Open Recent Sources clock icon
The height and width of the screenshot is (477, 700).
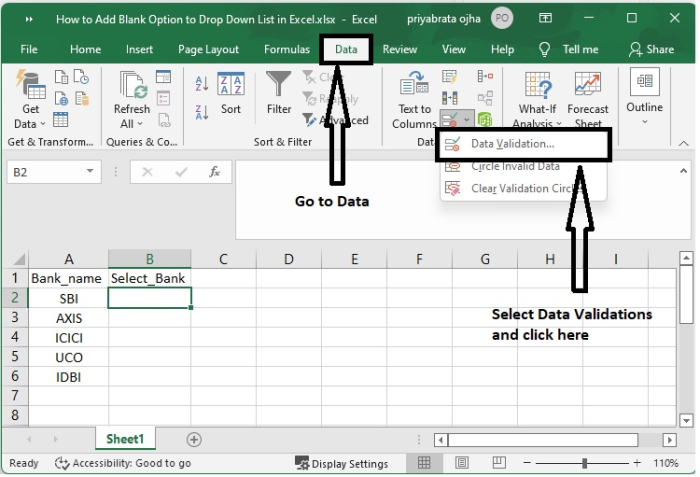81,77
